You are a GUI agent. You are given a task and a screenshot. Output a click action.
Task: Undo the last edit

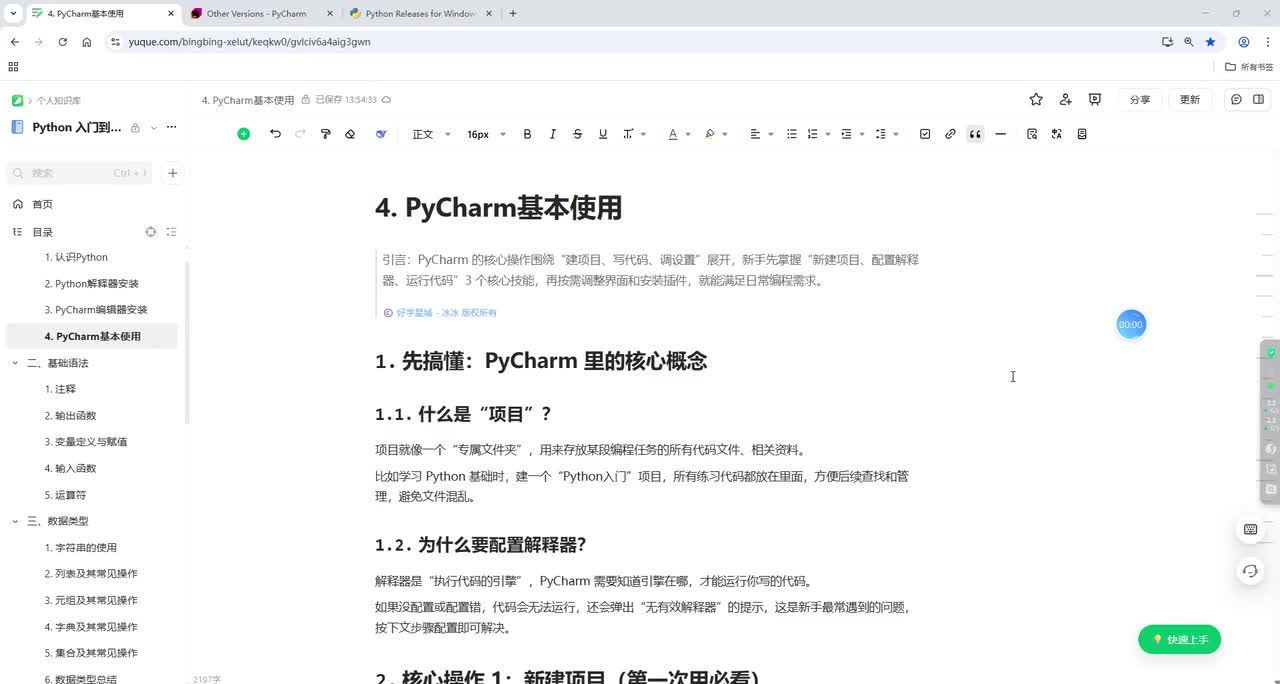pyautogui.click(x=275, y=134)
